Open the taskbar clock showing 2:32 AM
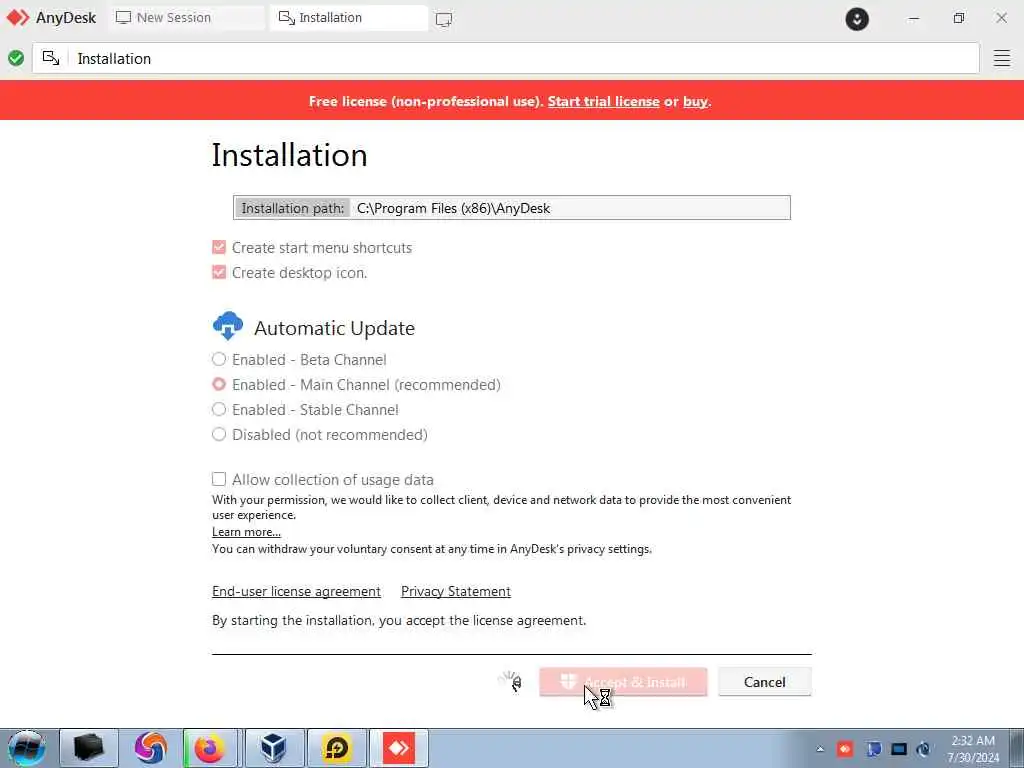Image resolution: width=1024 pixels, height=768 pixels. (973, 748)
